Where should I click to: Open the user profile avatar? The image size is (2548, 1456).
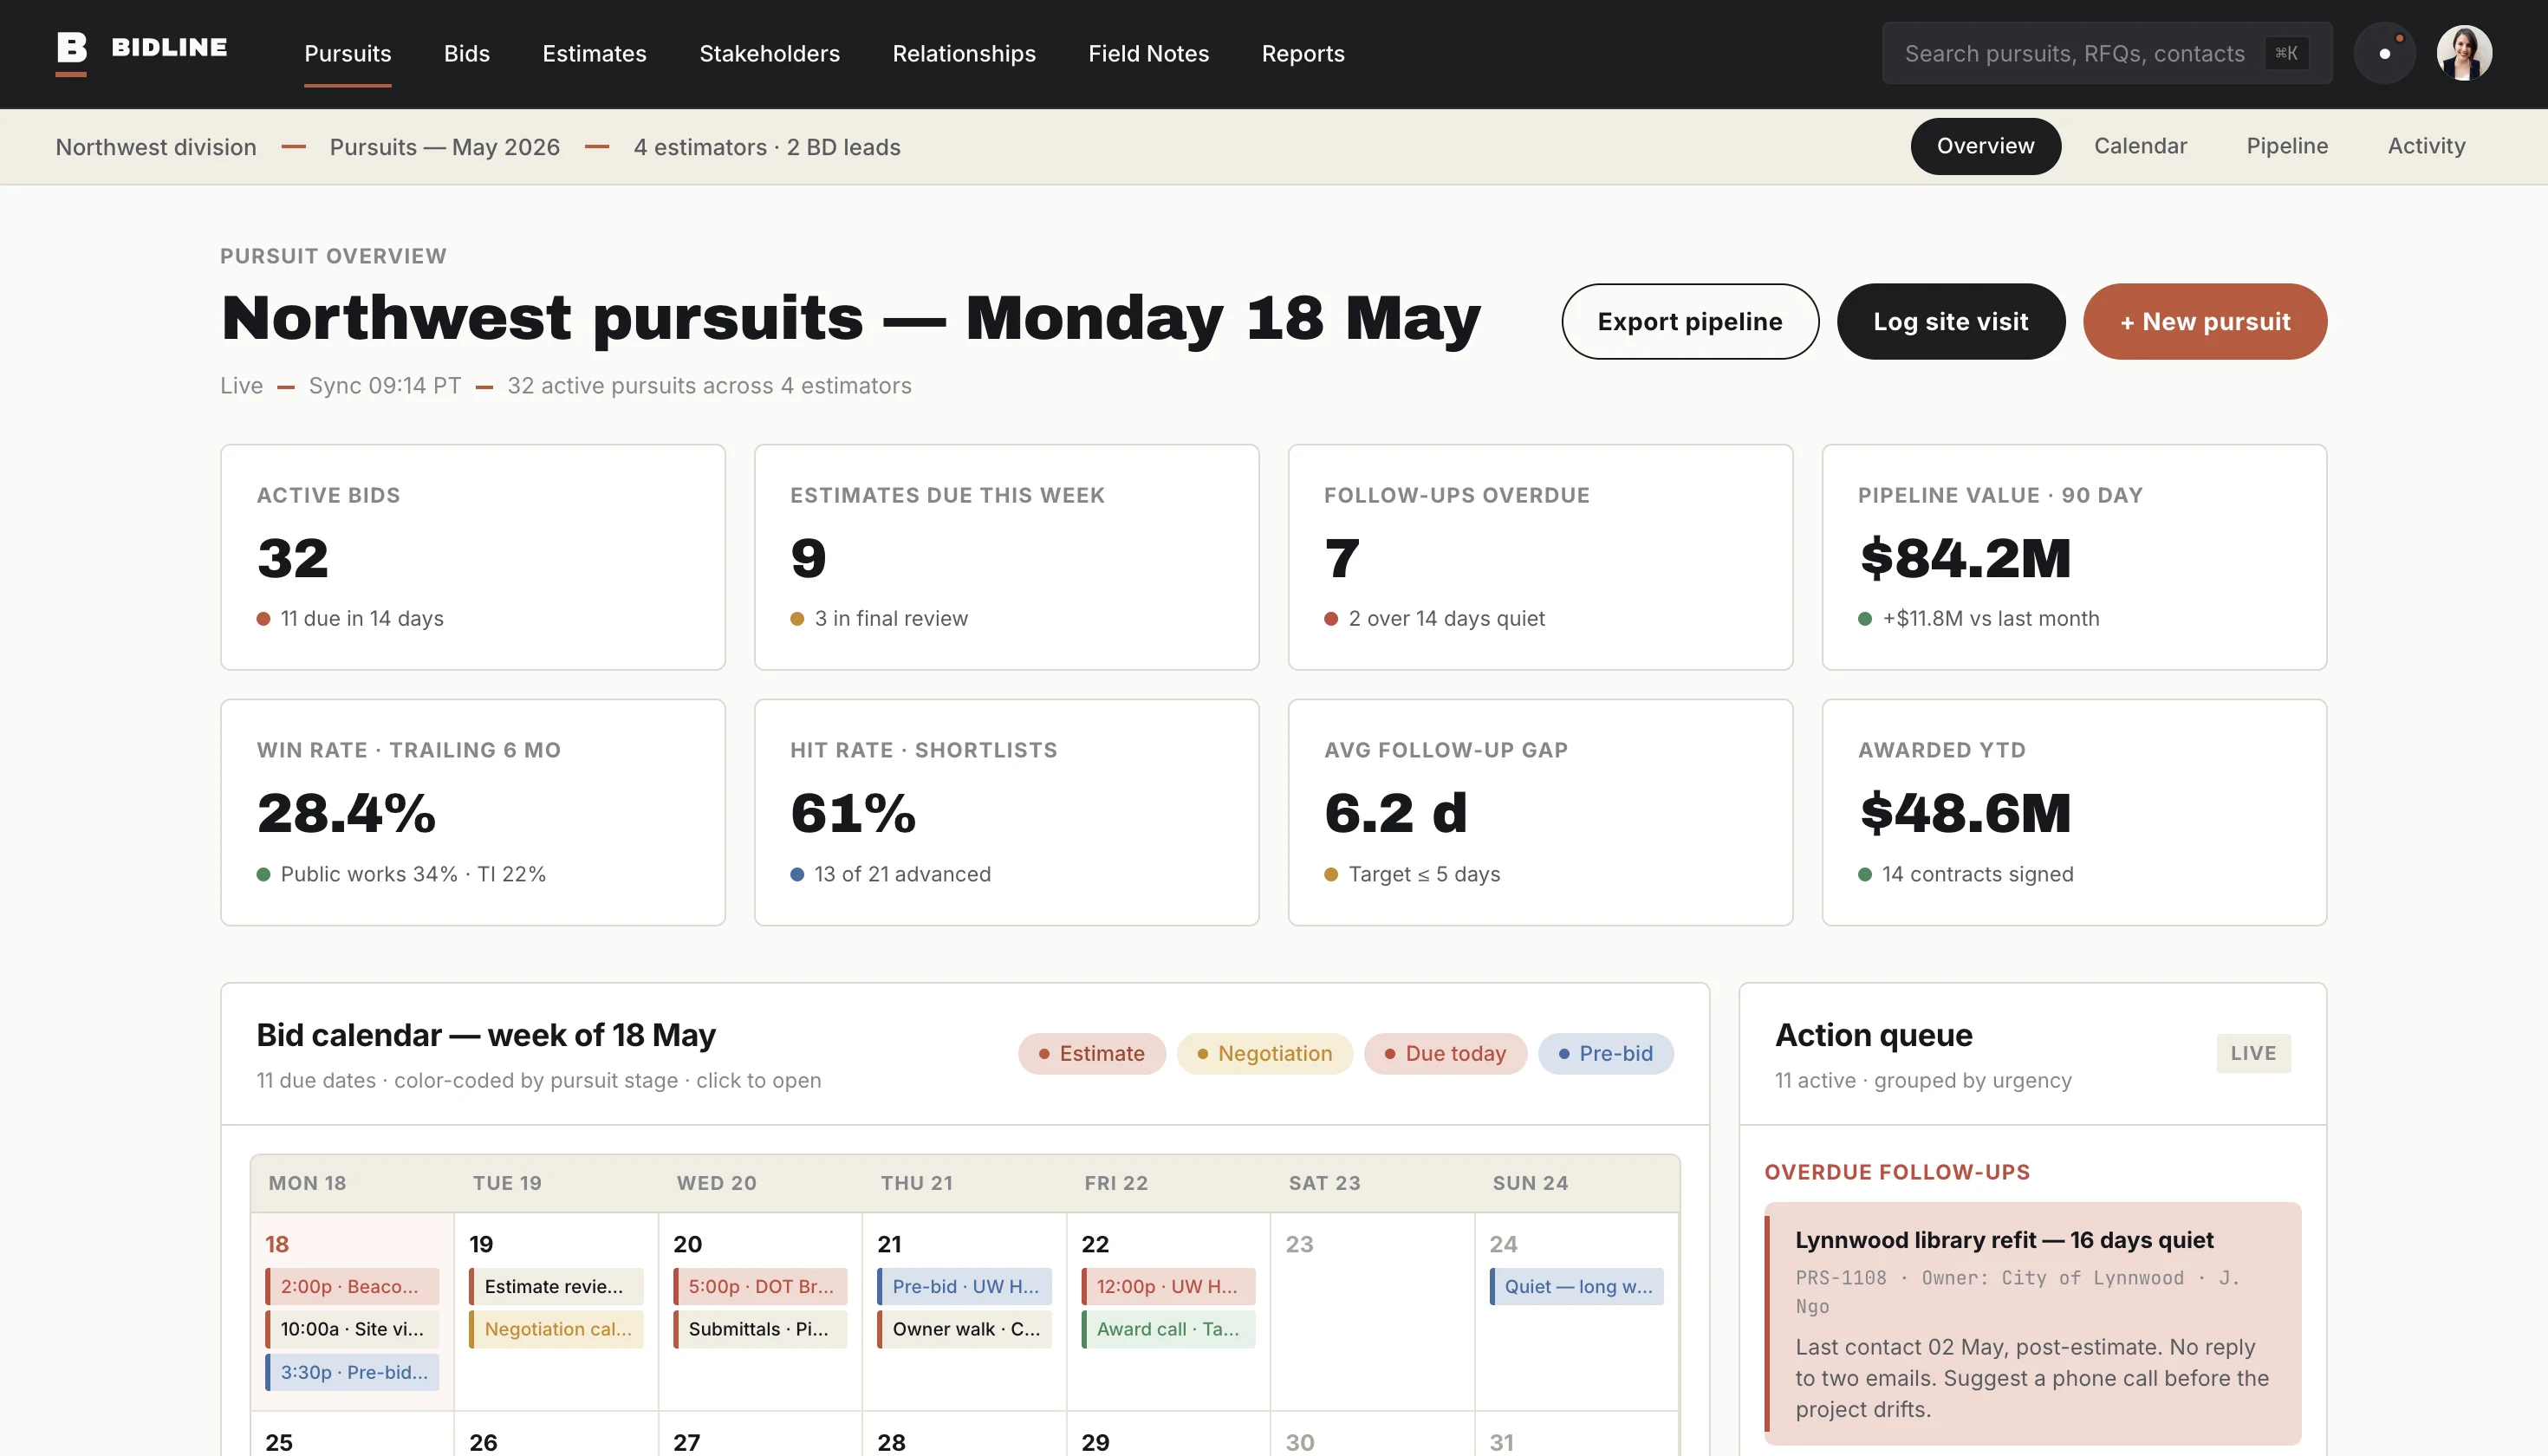2464,53
